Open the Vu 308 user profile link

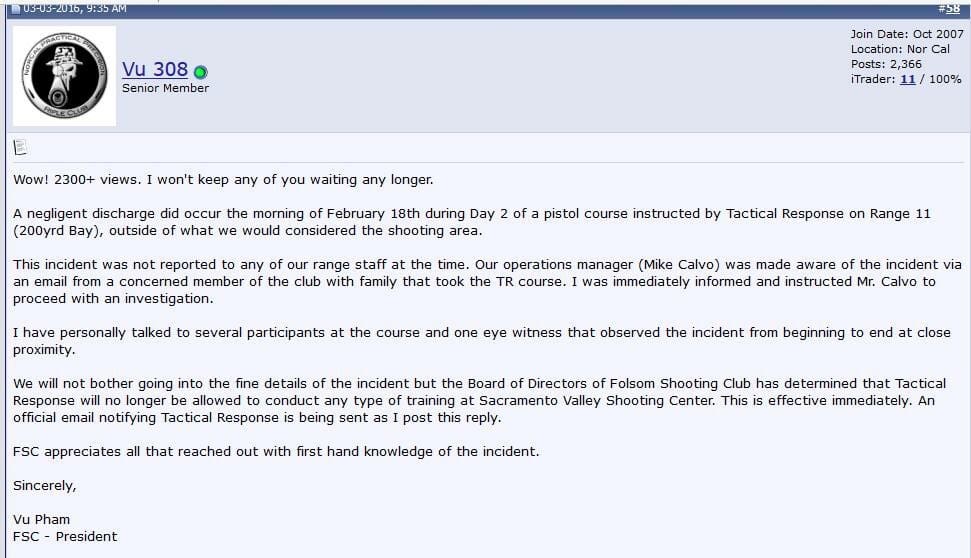tap(155, 69)
